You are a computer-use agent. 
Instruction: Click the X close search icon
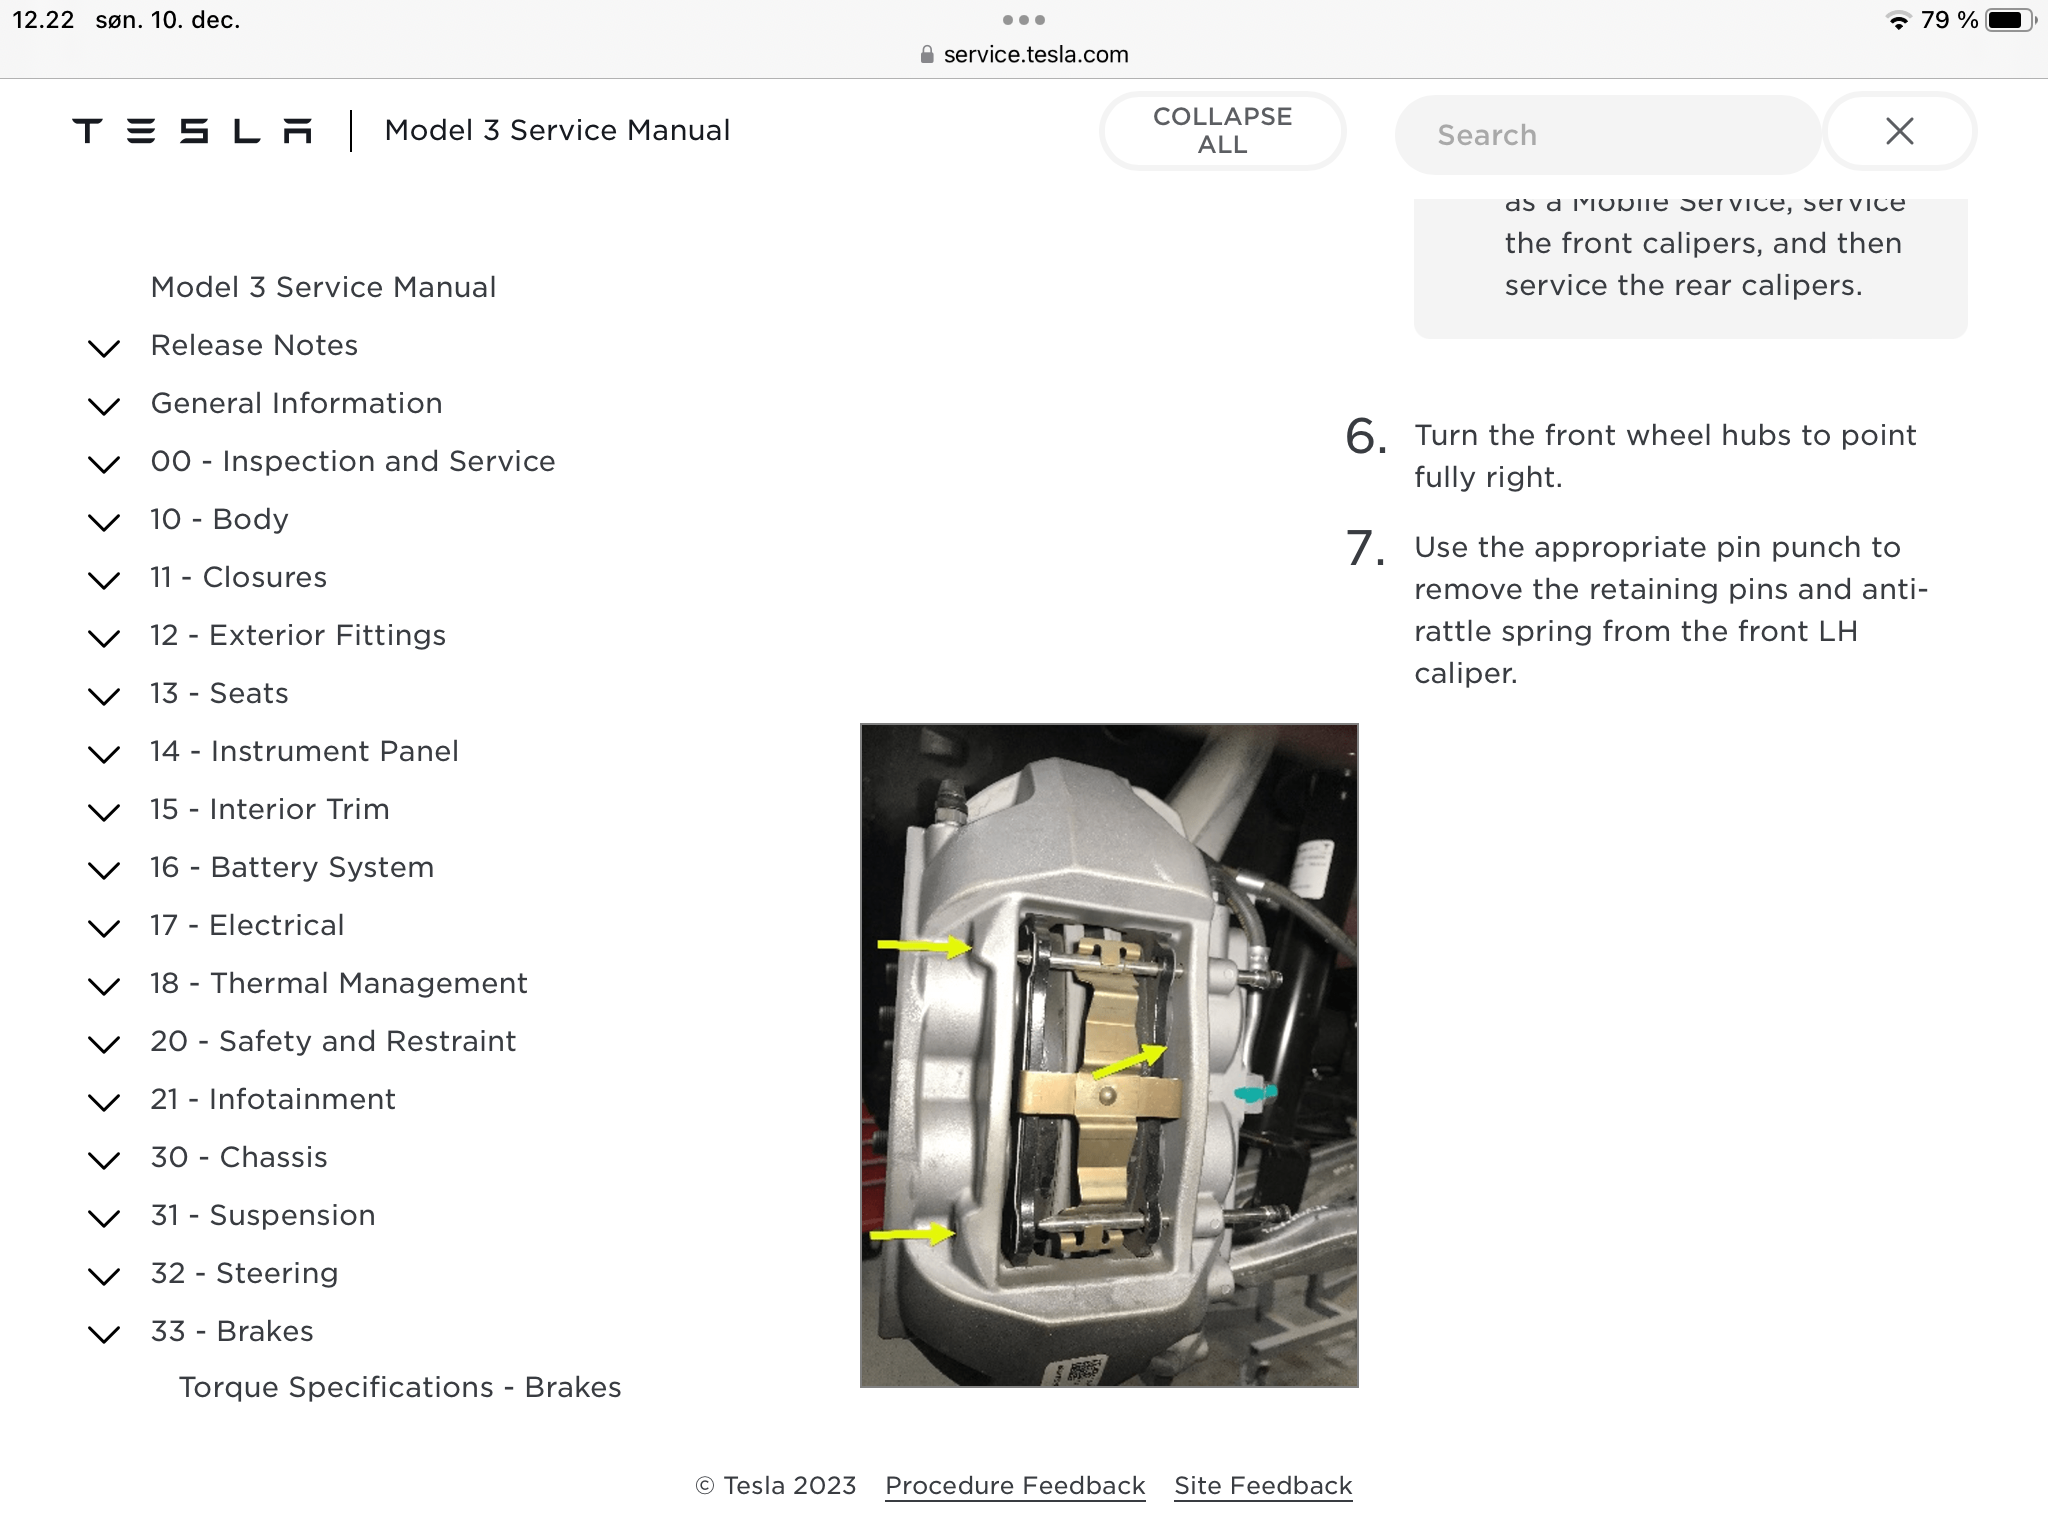coord(1899,131)
